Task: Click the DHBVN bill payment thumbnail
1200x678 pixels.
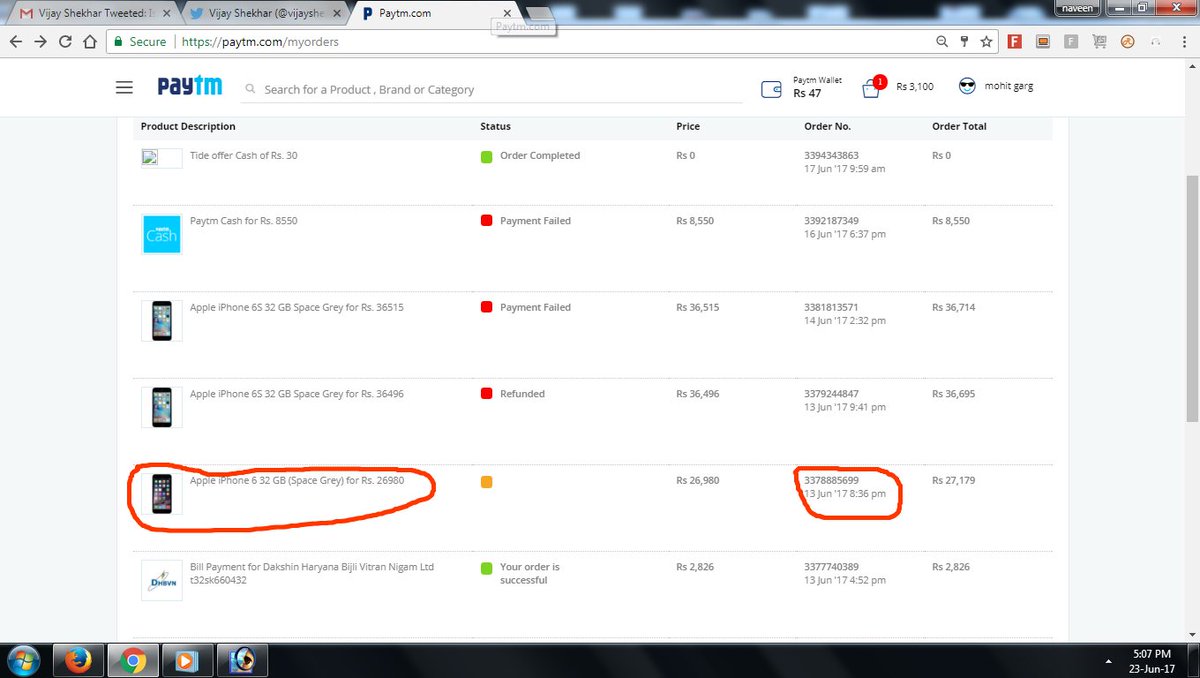Action: coord(161,580)
